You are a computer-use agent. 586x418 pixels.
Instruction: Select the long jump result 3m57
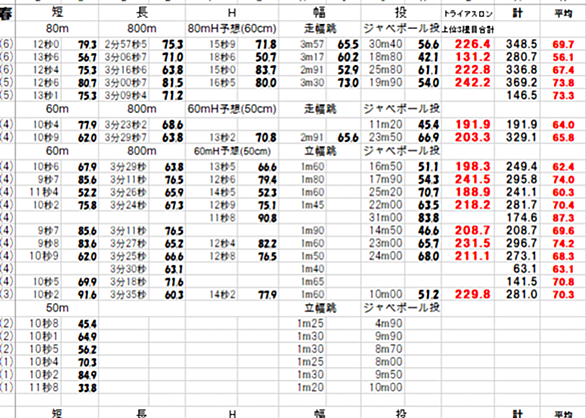click(x=312, y=44)
